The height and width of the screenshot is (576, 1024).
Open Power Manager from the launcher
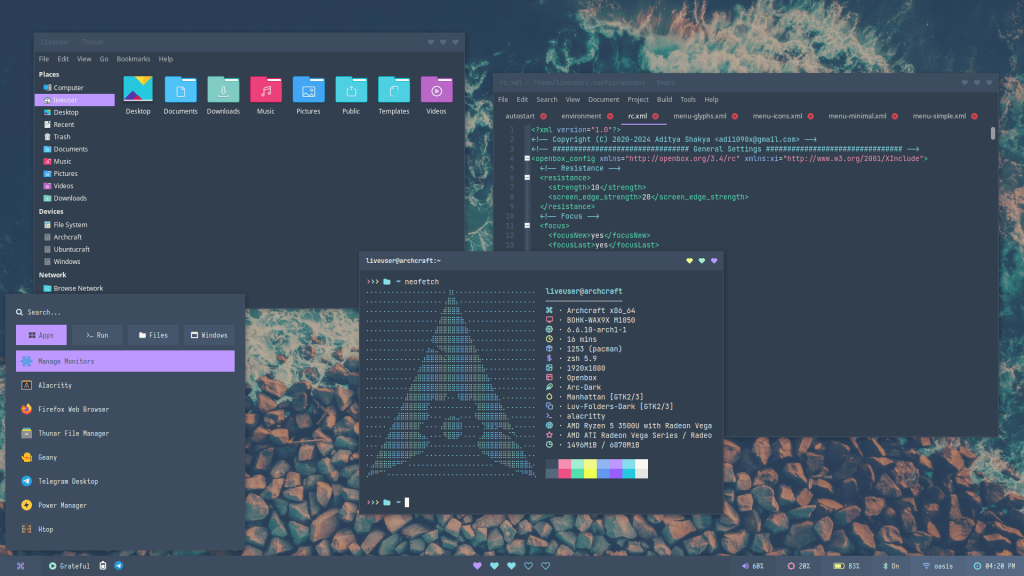coord(74,505)
